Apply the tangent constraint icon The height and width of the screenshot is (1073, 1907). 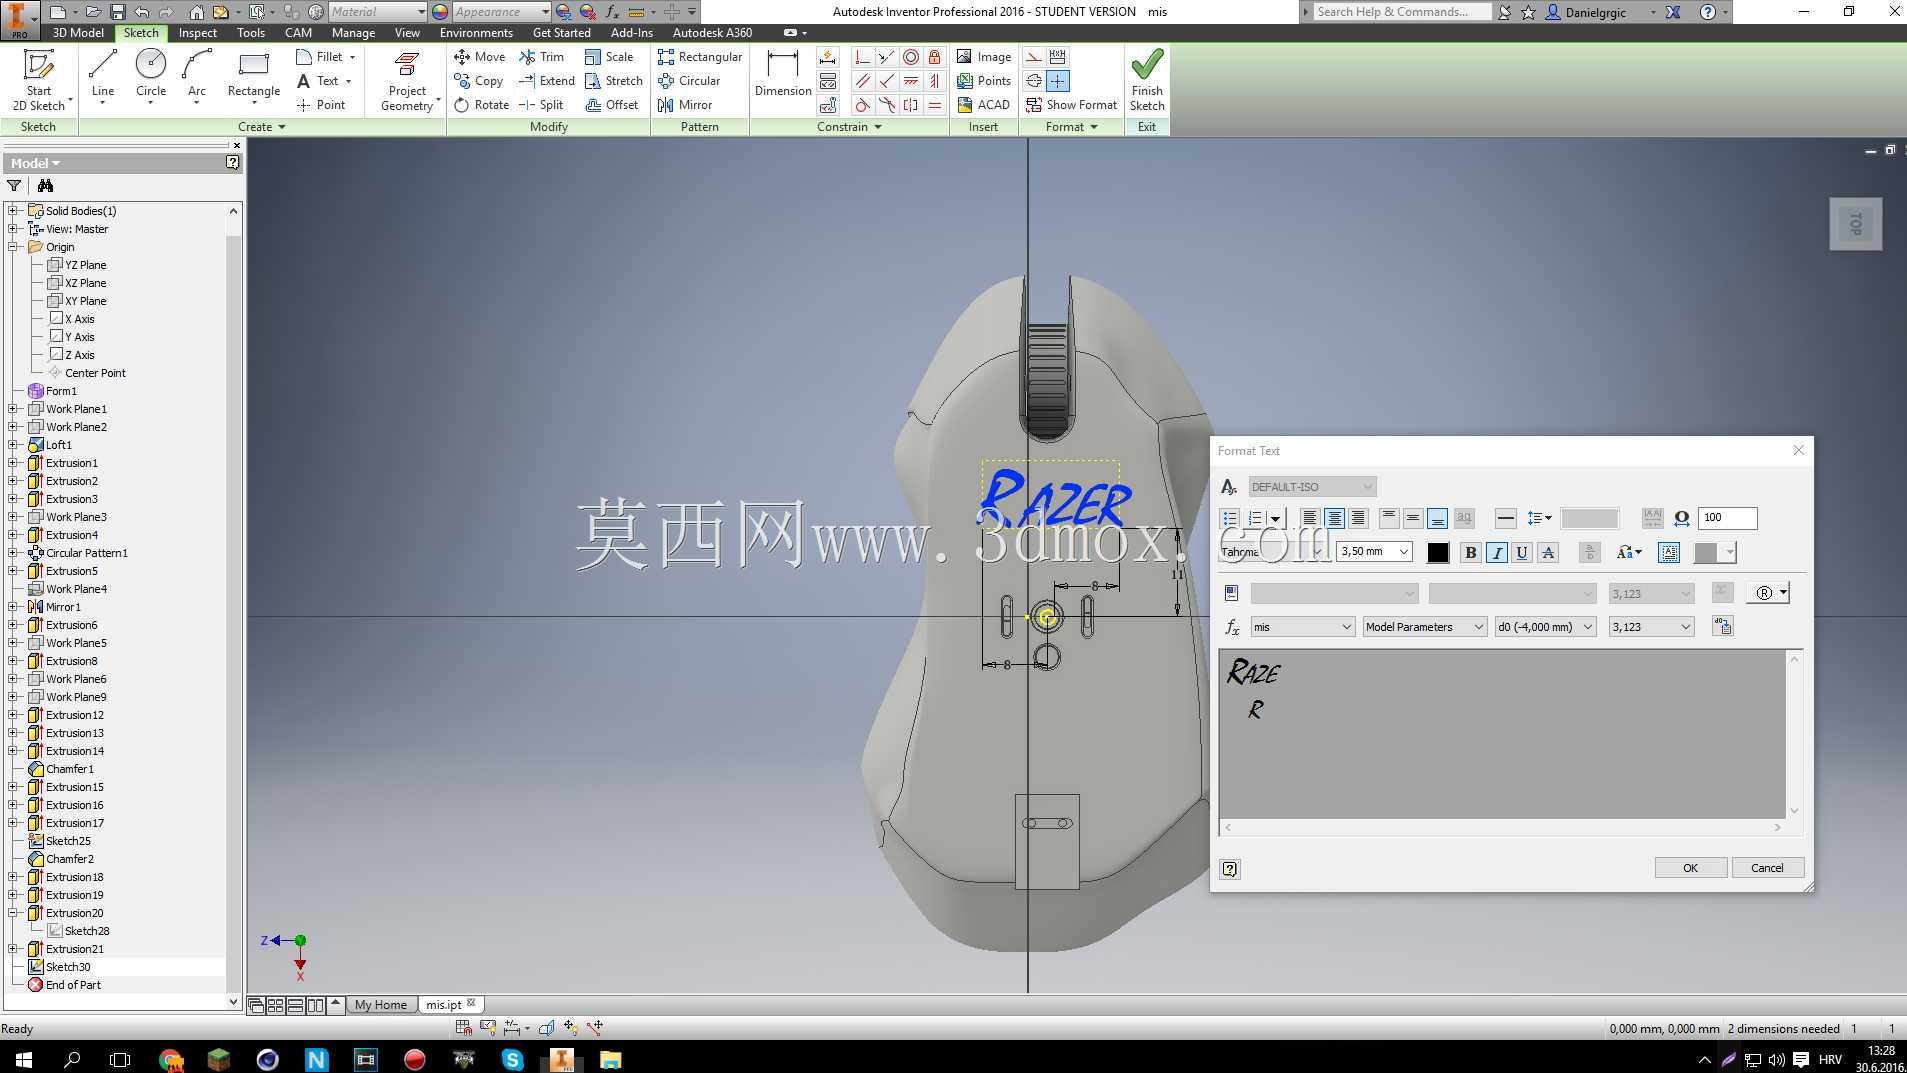click(863, 105)
